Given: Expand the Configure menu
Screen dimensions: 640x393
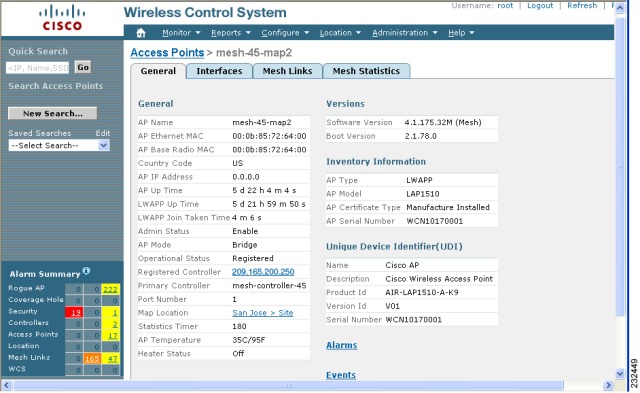Looking at the screenshot, I should click(x=285, y=33).
